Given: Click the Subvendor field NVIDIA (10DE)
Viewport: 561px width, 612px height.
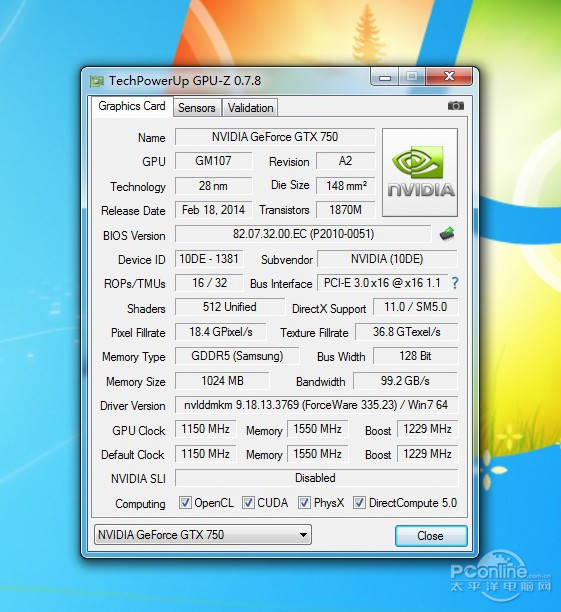Looking at the screenshot, I should click(387, 259).
